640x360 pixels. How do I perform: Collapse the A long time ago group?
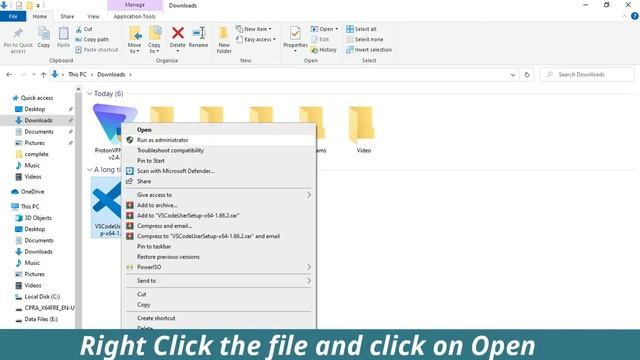point(90,169)
